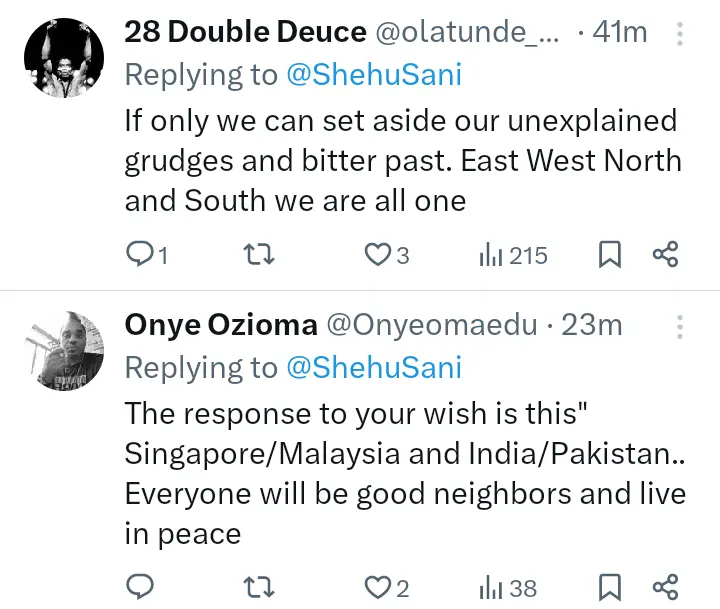
Task: Reply to 28 Double Deuce's tweet
Action: coord(138,255)
